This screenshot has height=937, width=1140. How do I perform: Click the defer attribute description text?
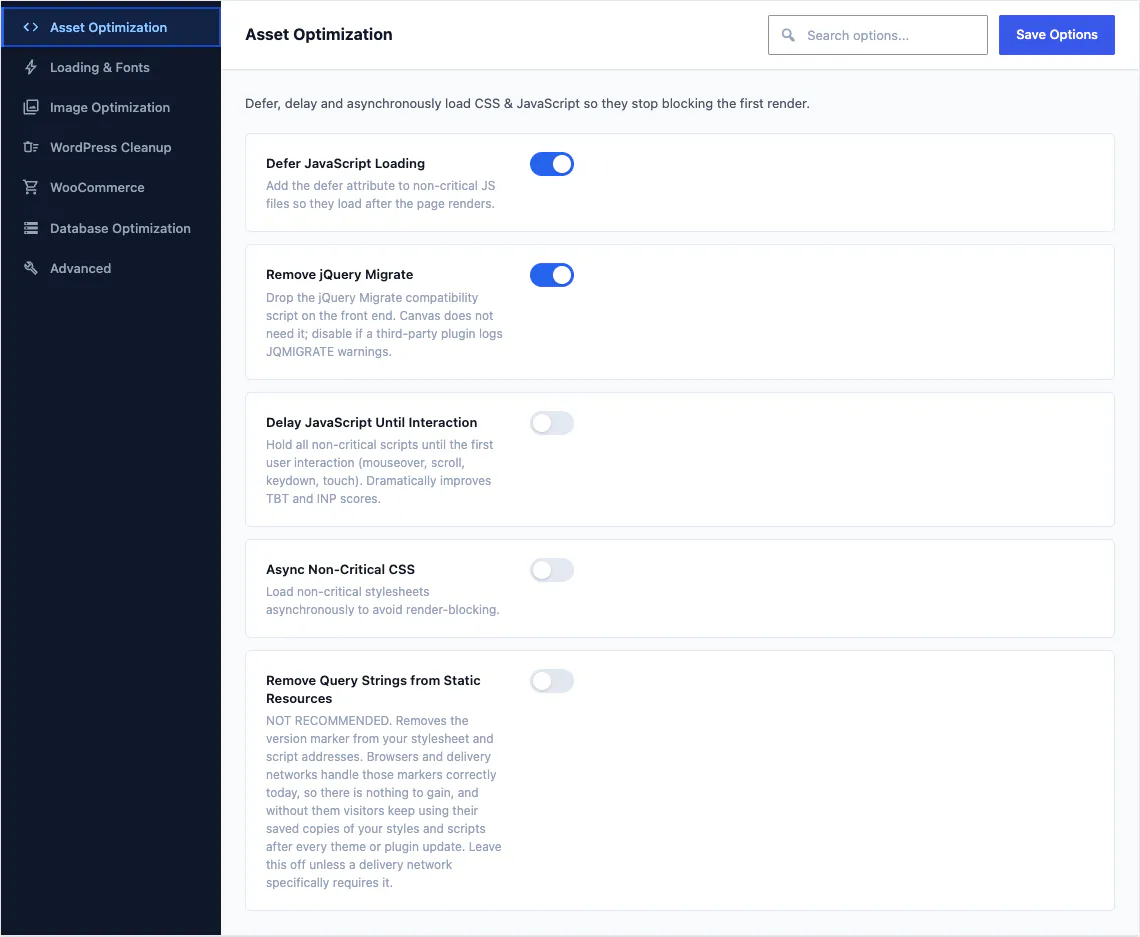tap(380, 195)
